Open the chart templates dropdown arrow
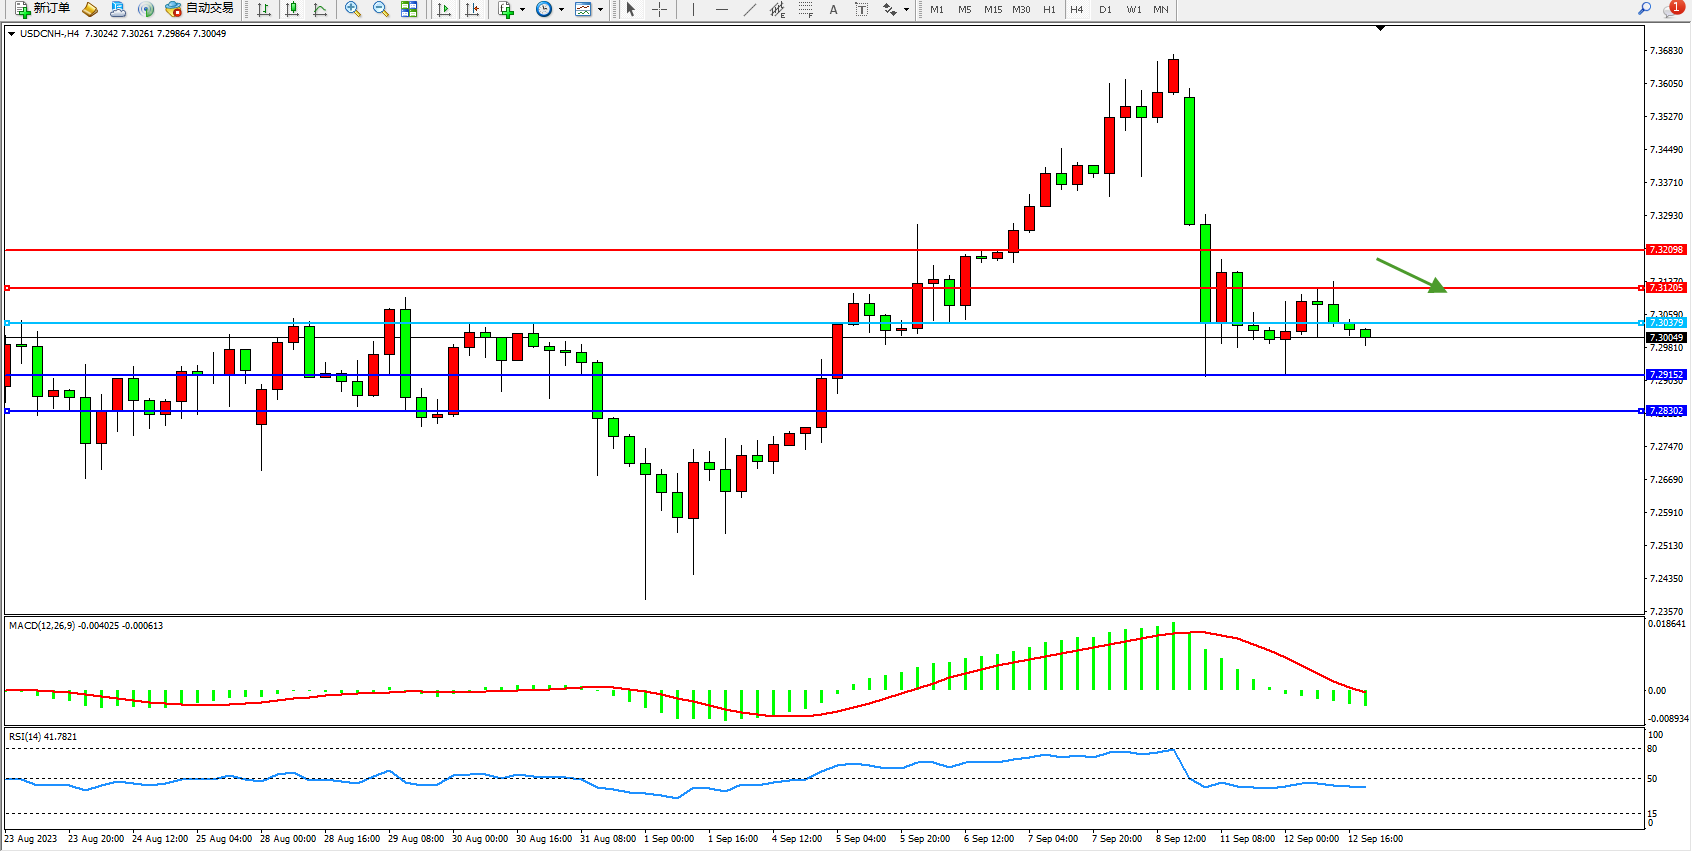This screenshot has height=852, width=1692. [600, 10]
